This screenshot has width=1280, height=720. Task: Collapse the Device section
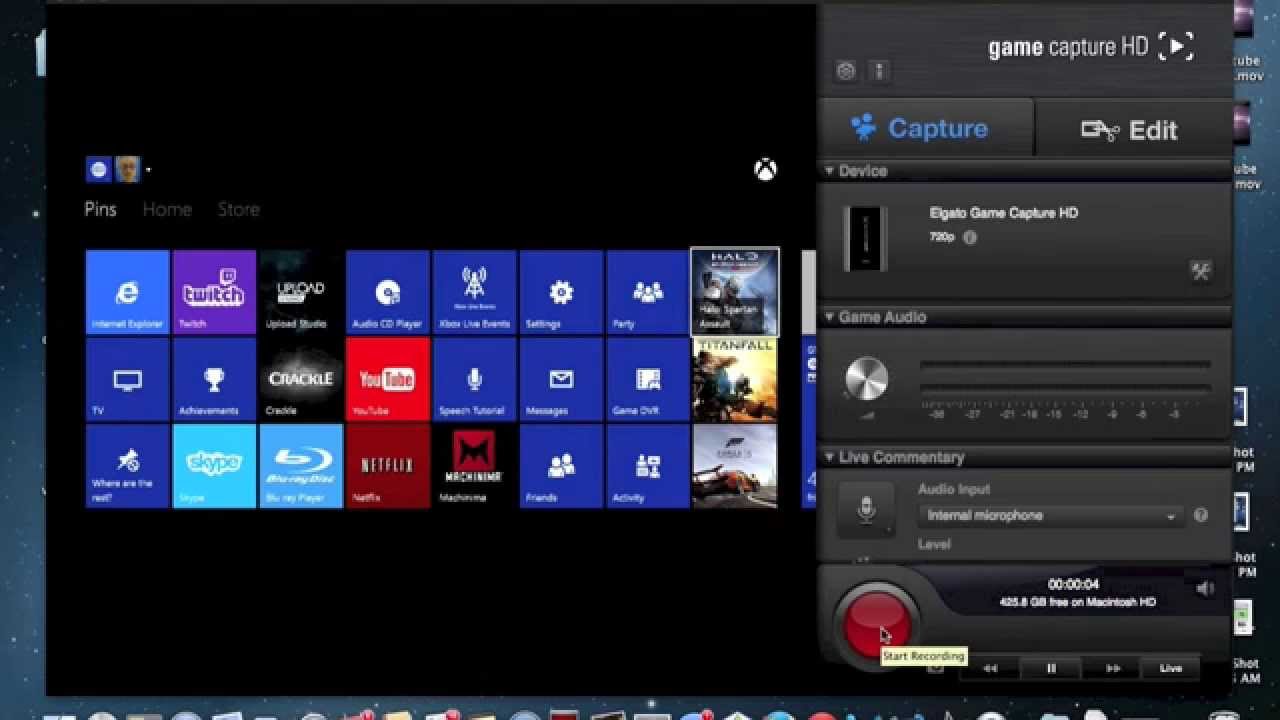point(829,171)
